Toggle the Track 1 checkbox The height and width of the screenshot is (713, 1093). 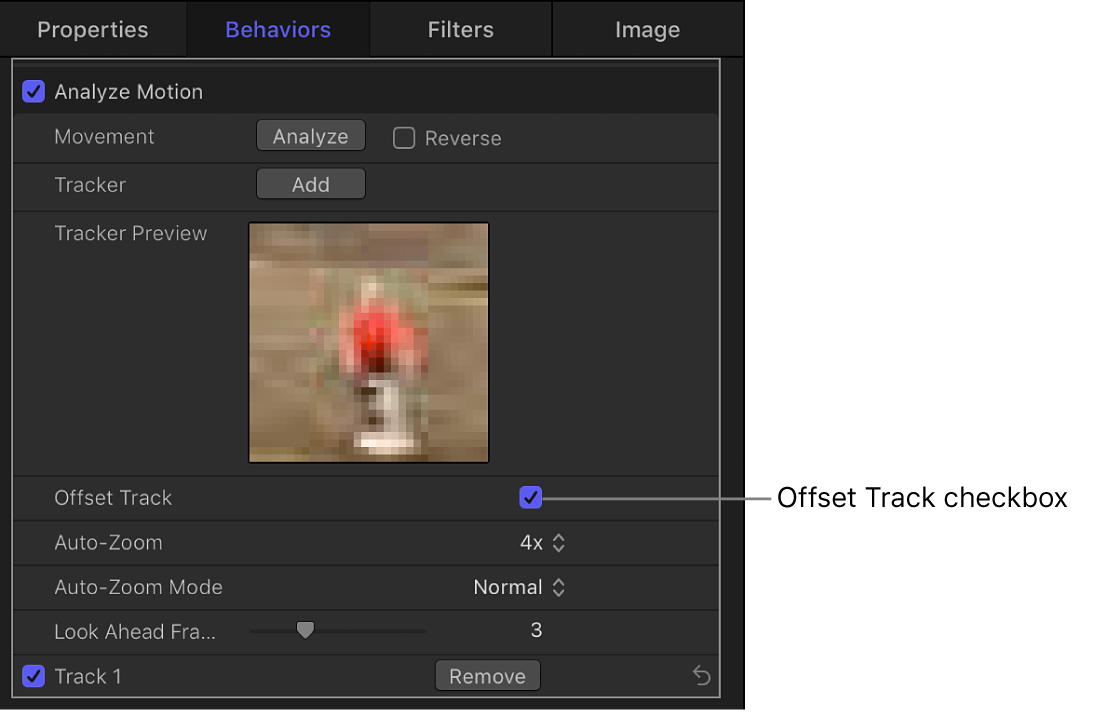[x=34, y=677]
